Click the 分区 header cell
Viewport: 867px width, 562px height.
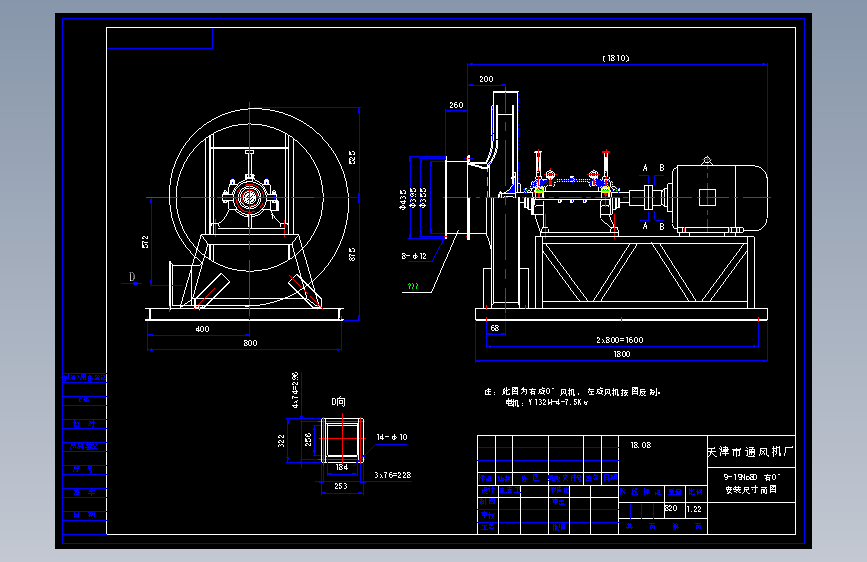(x=530, y=478)
